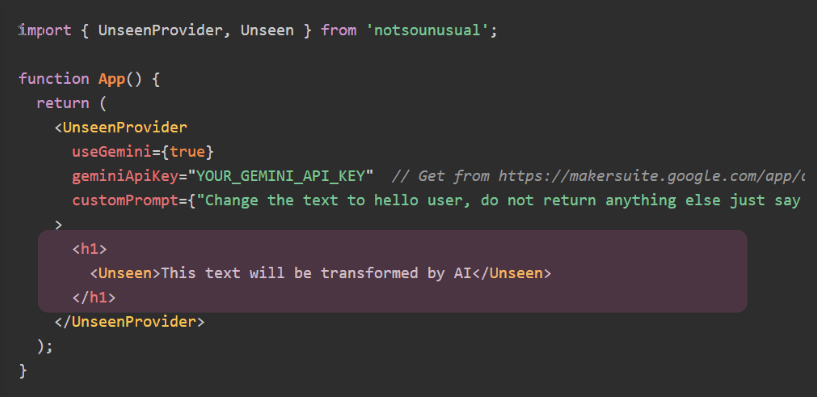Viewport: 817px width, 397px height.
Task: Place cursor on the App function name
Action: (x=112, y=79)
